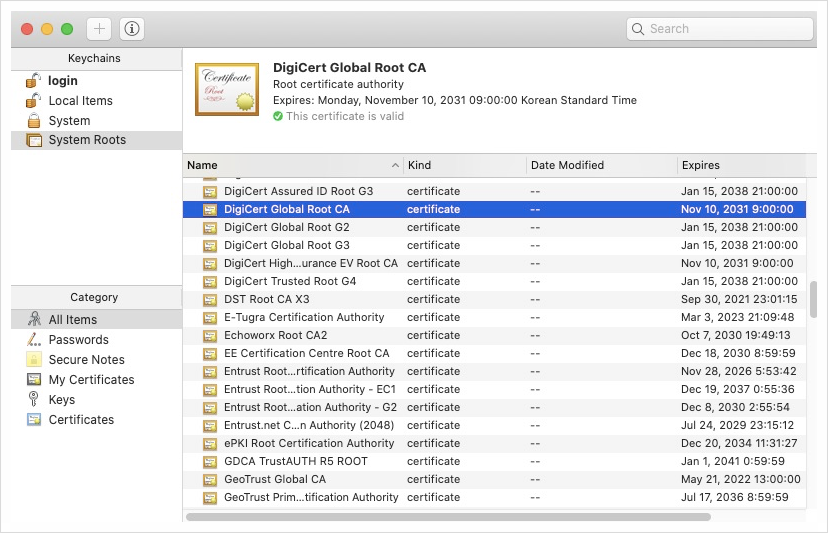828x533 pixels.
Task: Click certificate icon of GDCA TrustAUTH R5 ROOT
Action: (x=210, y=462)
